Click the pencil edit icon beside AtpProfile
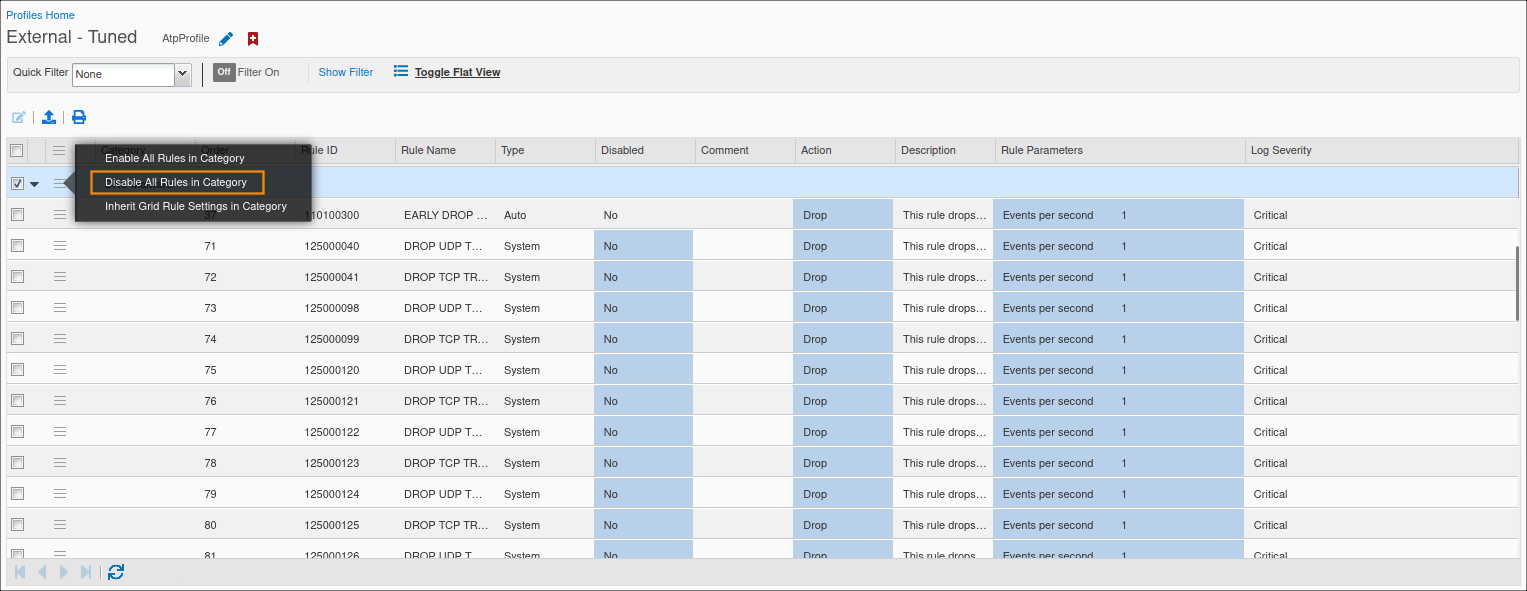This screenshot has width=1527, height=591. pos(226,39)
